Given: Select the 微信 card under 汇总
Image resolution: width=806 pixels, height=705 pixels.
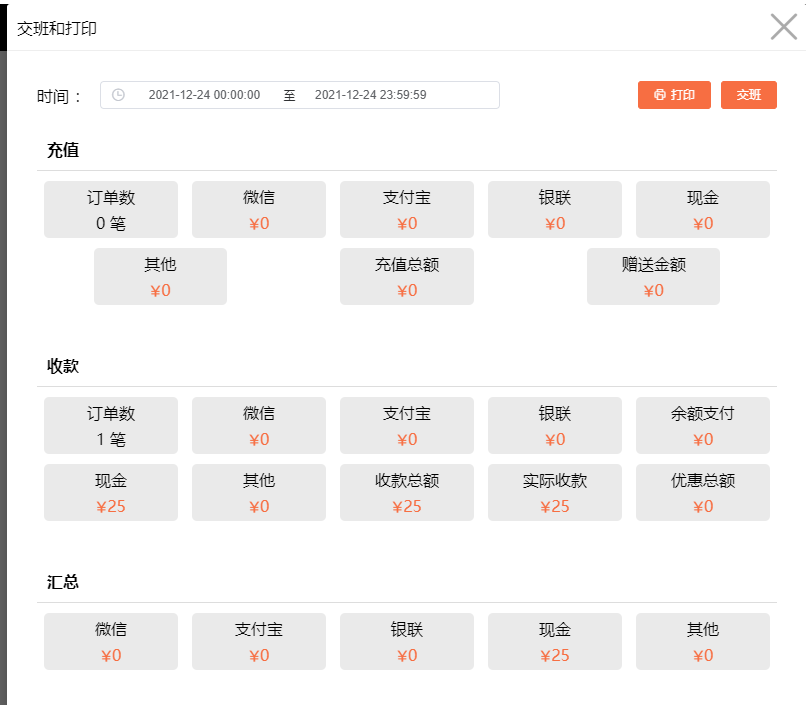Looking at the screenshot, I should [111, 641].
